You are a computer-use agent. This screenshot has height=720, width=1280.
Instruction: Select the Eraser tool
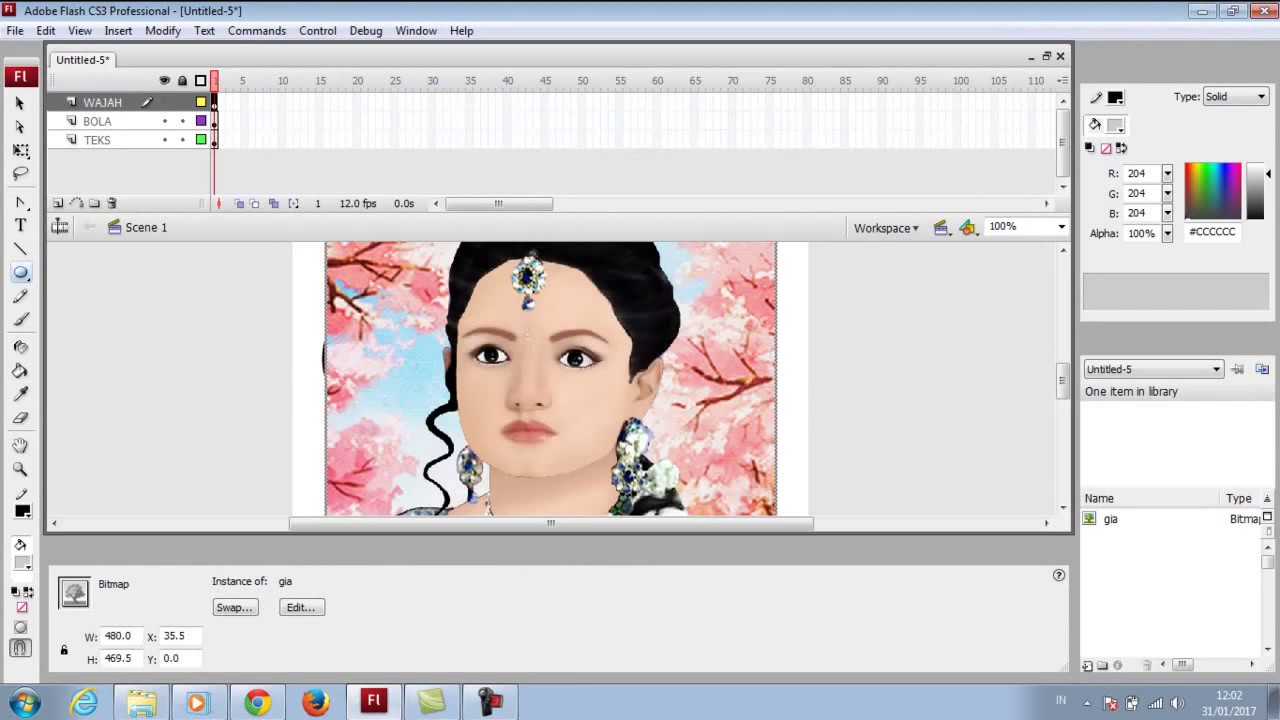tap(20, 418)
